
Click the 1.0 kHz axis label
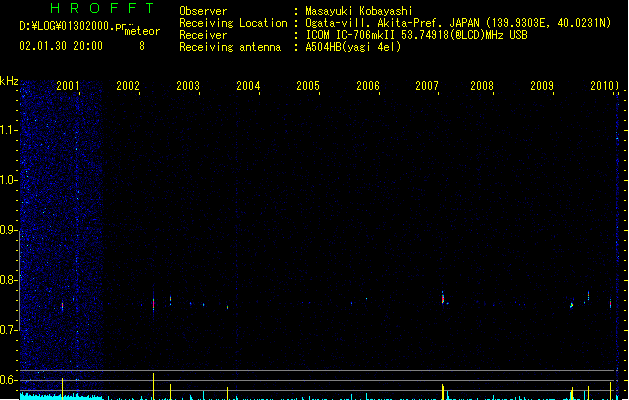tap(8, 180)
